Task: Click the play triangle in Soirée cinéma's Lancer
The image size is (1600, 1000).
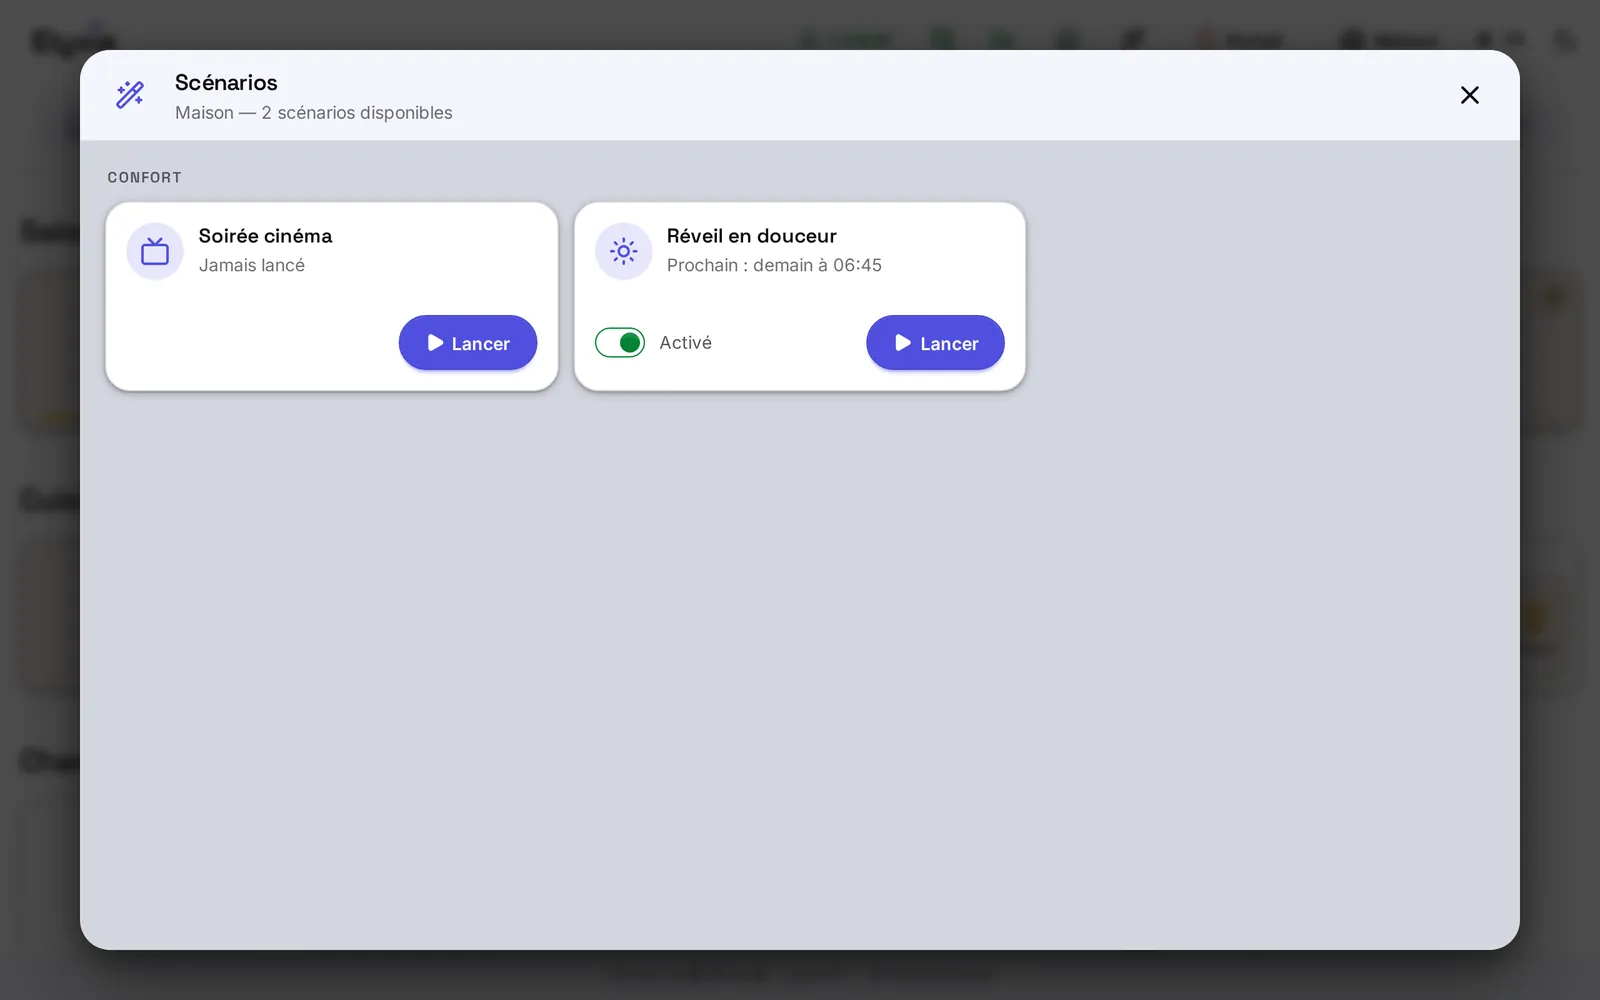Action: (x=435, y=343)
